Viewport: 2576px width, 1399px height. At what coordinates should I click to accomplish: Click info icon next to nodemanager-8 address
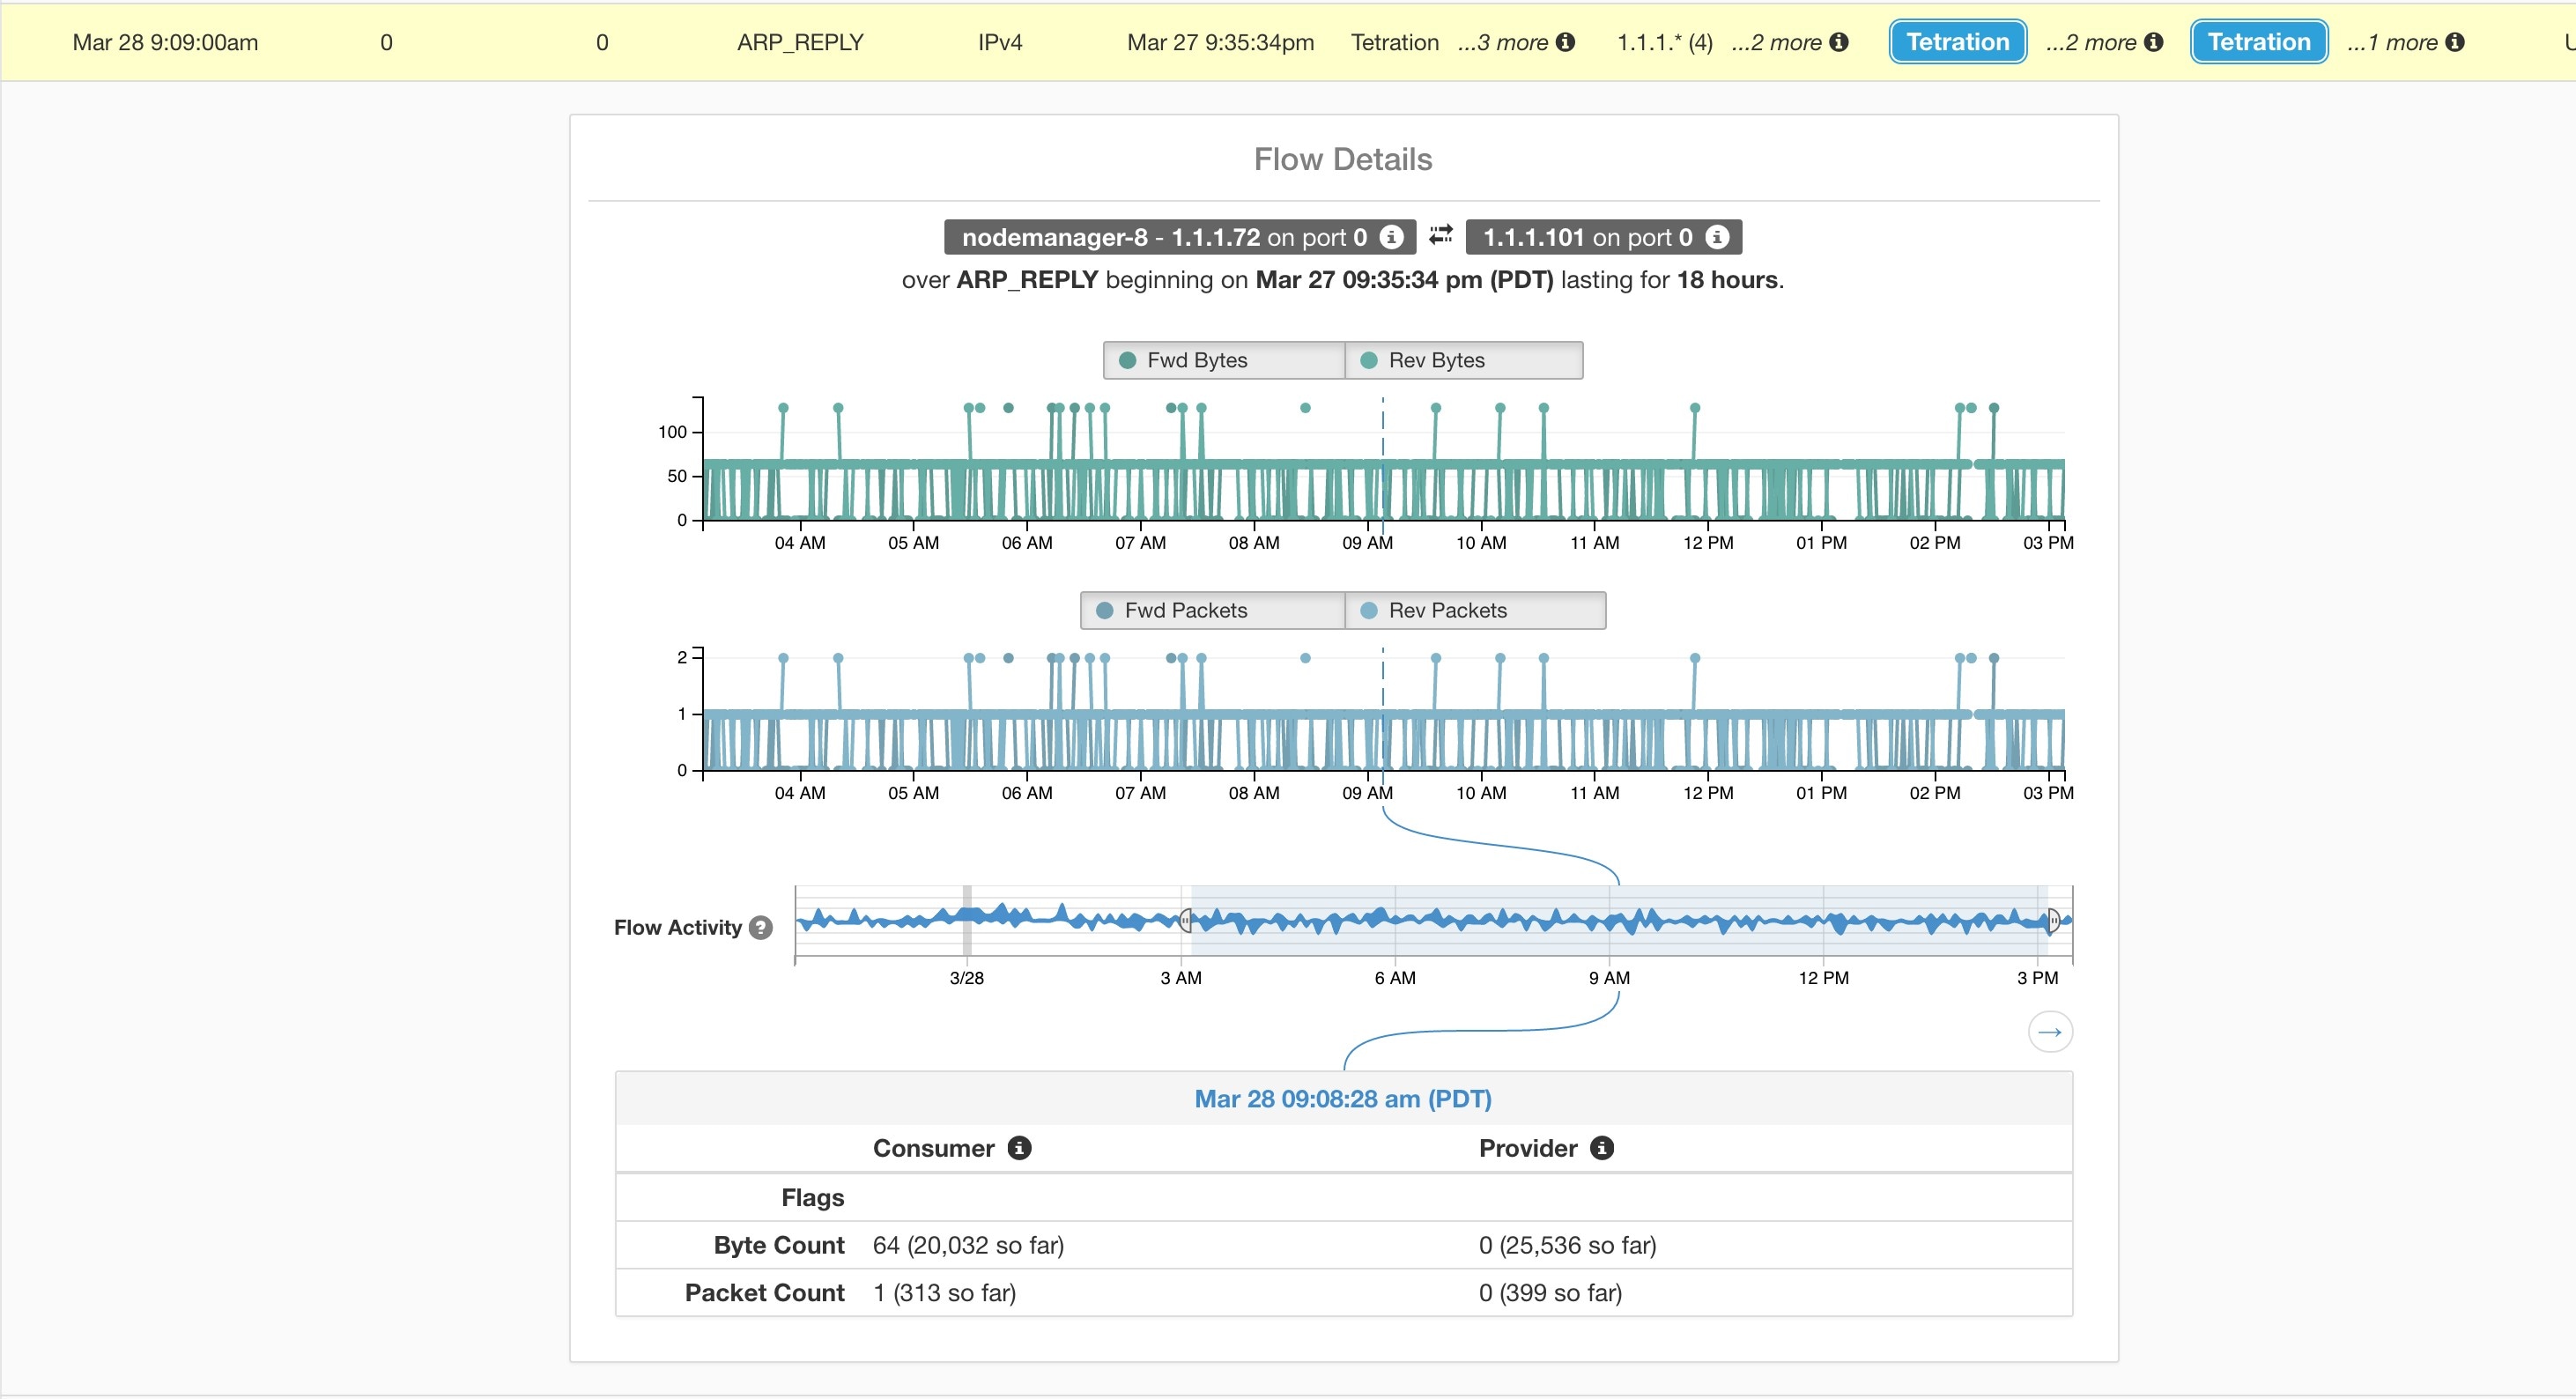[1390, 237]
